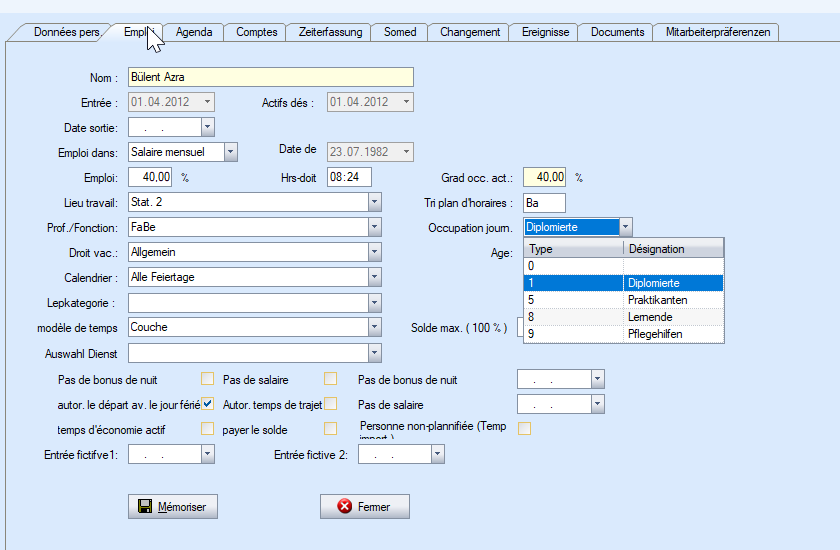This screenshot has width=840, height=550.
Task: Select 'Praktikanten' in the occupation list
Action: [x=657, y=300]
